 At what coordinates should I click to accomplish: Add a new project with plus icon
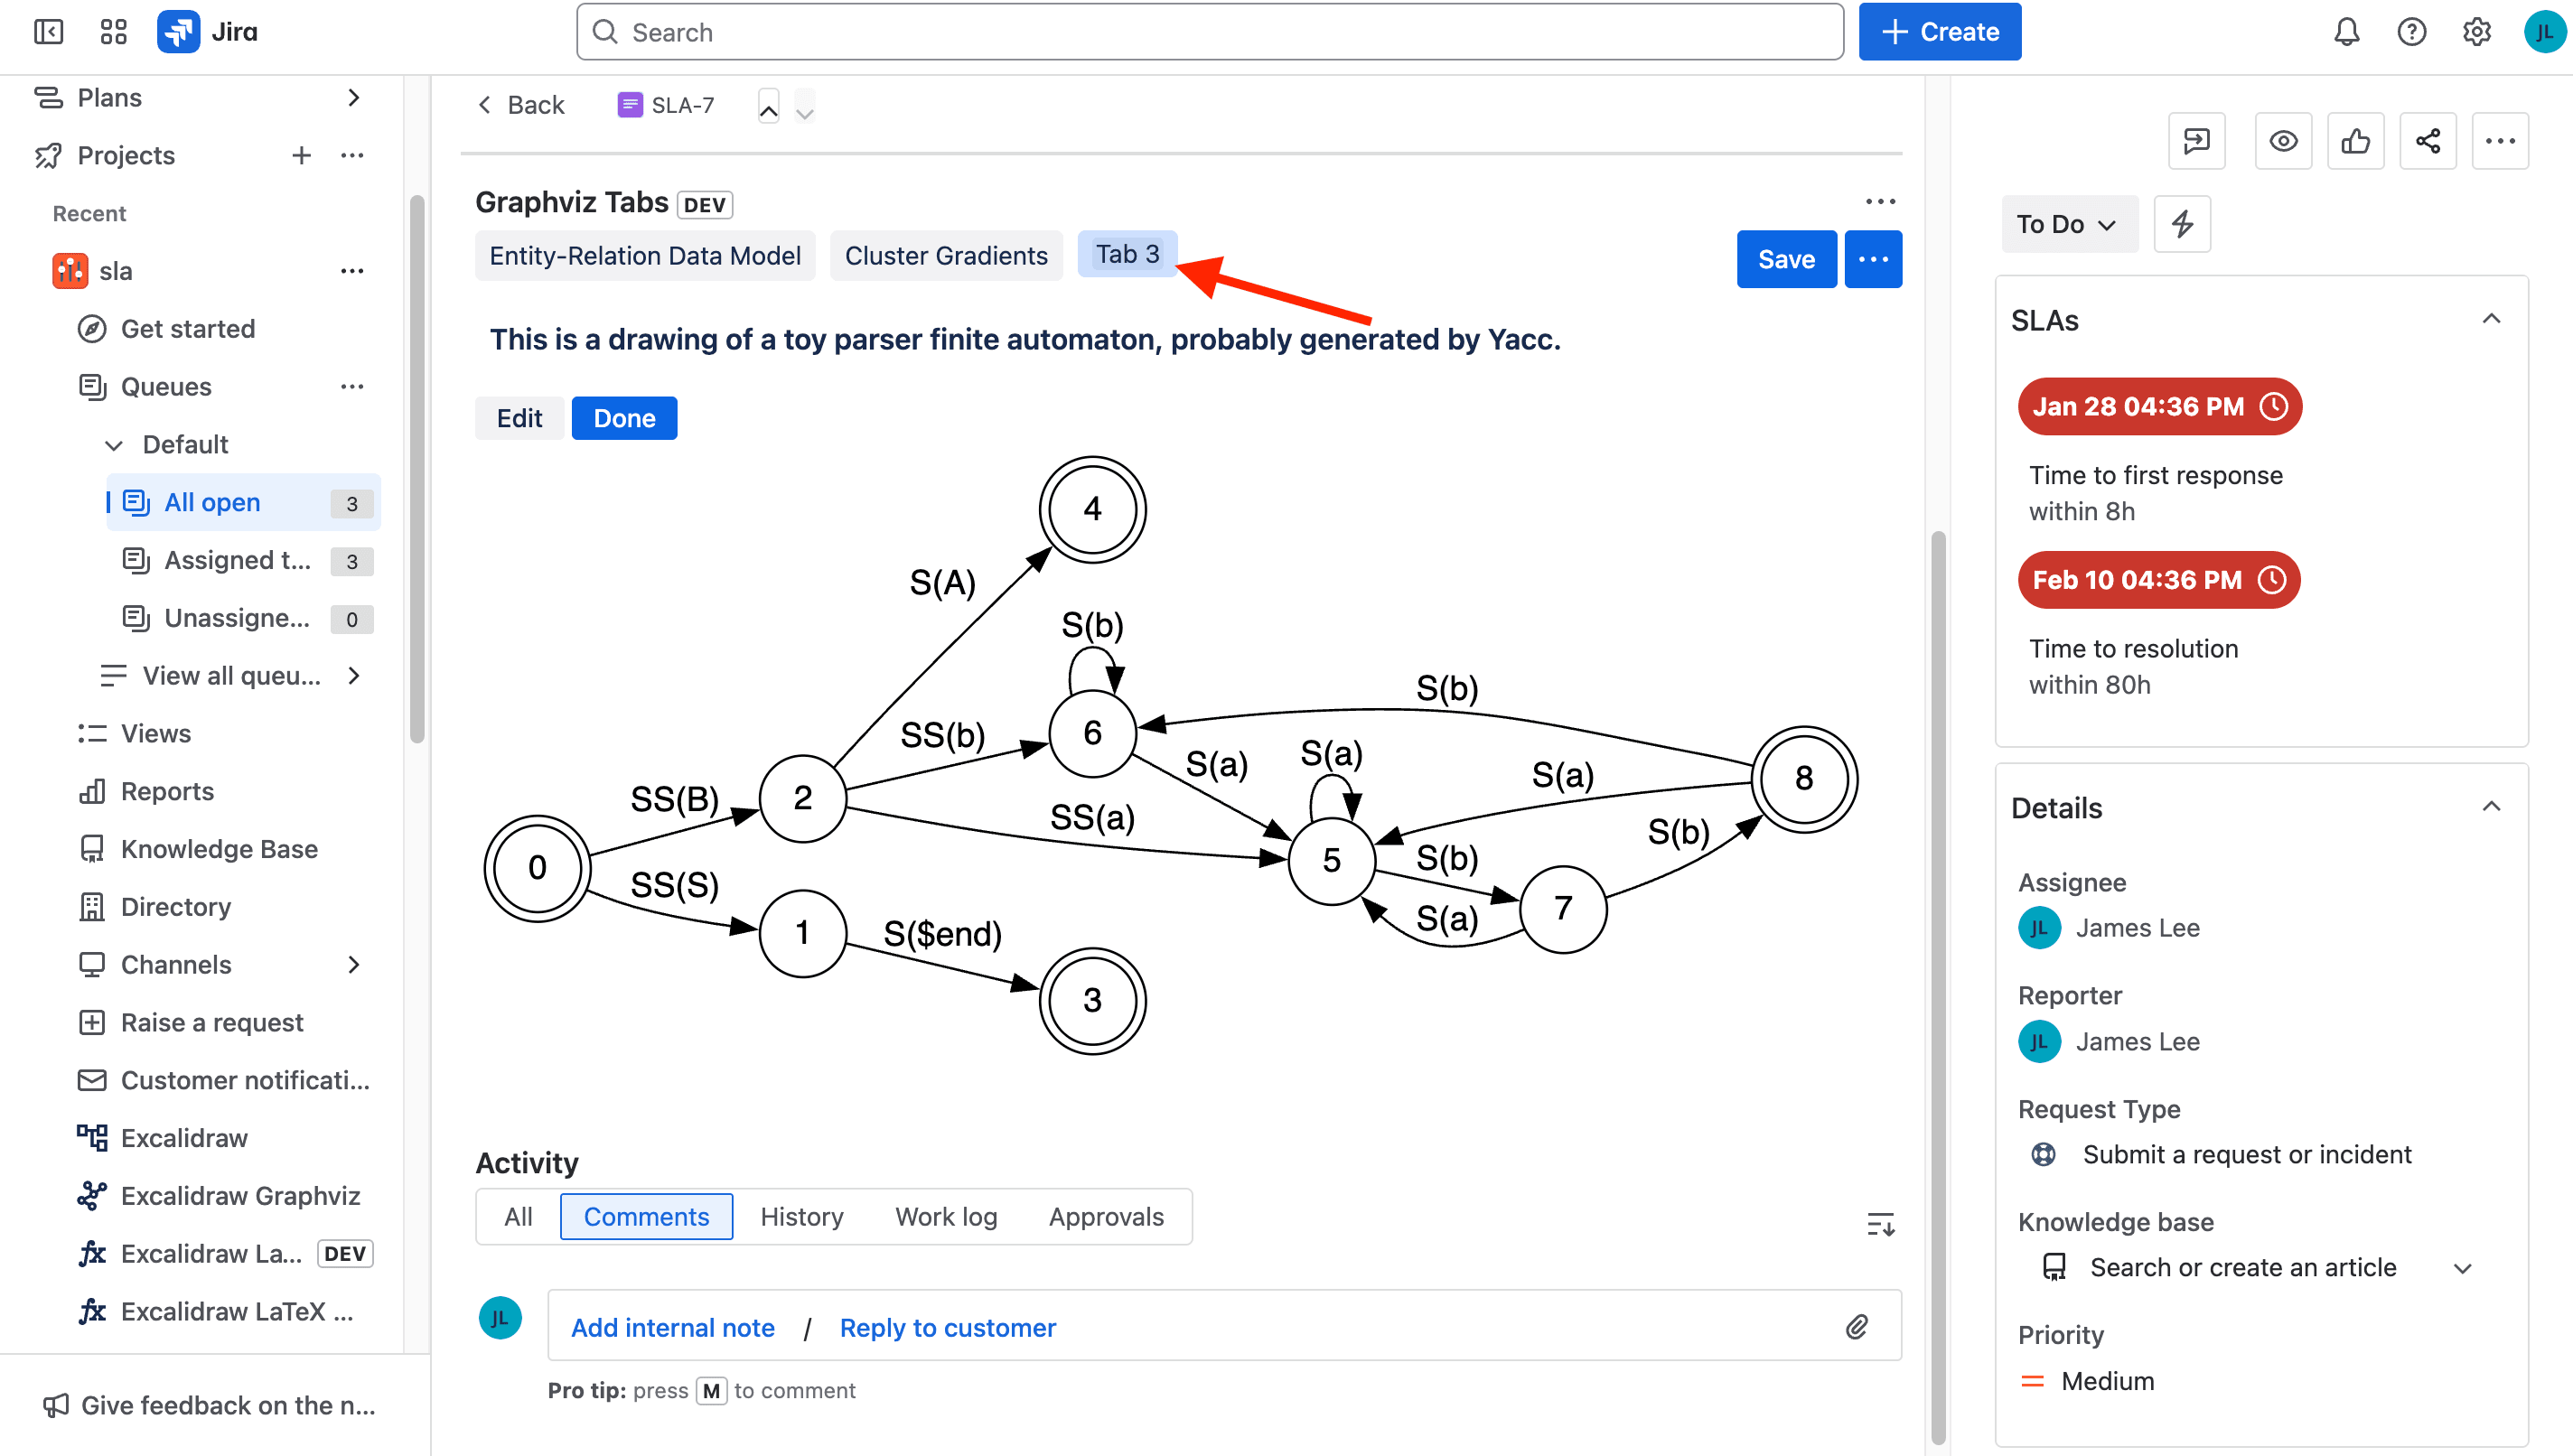point(301,155)
